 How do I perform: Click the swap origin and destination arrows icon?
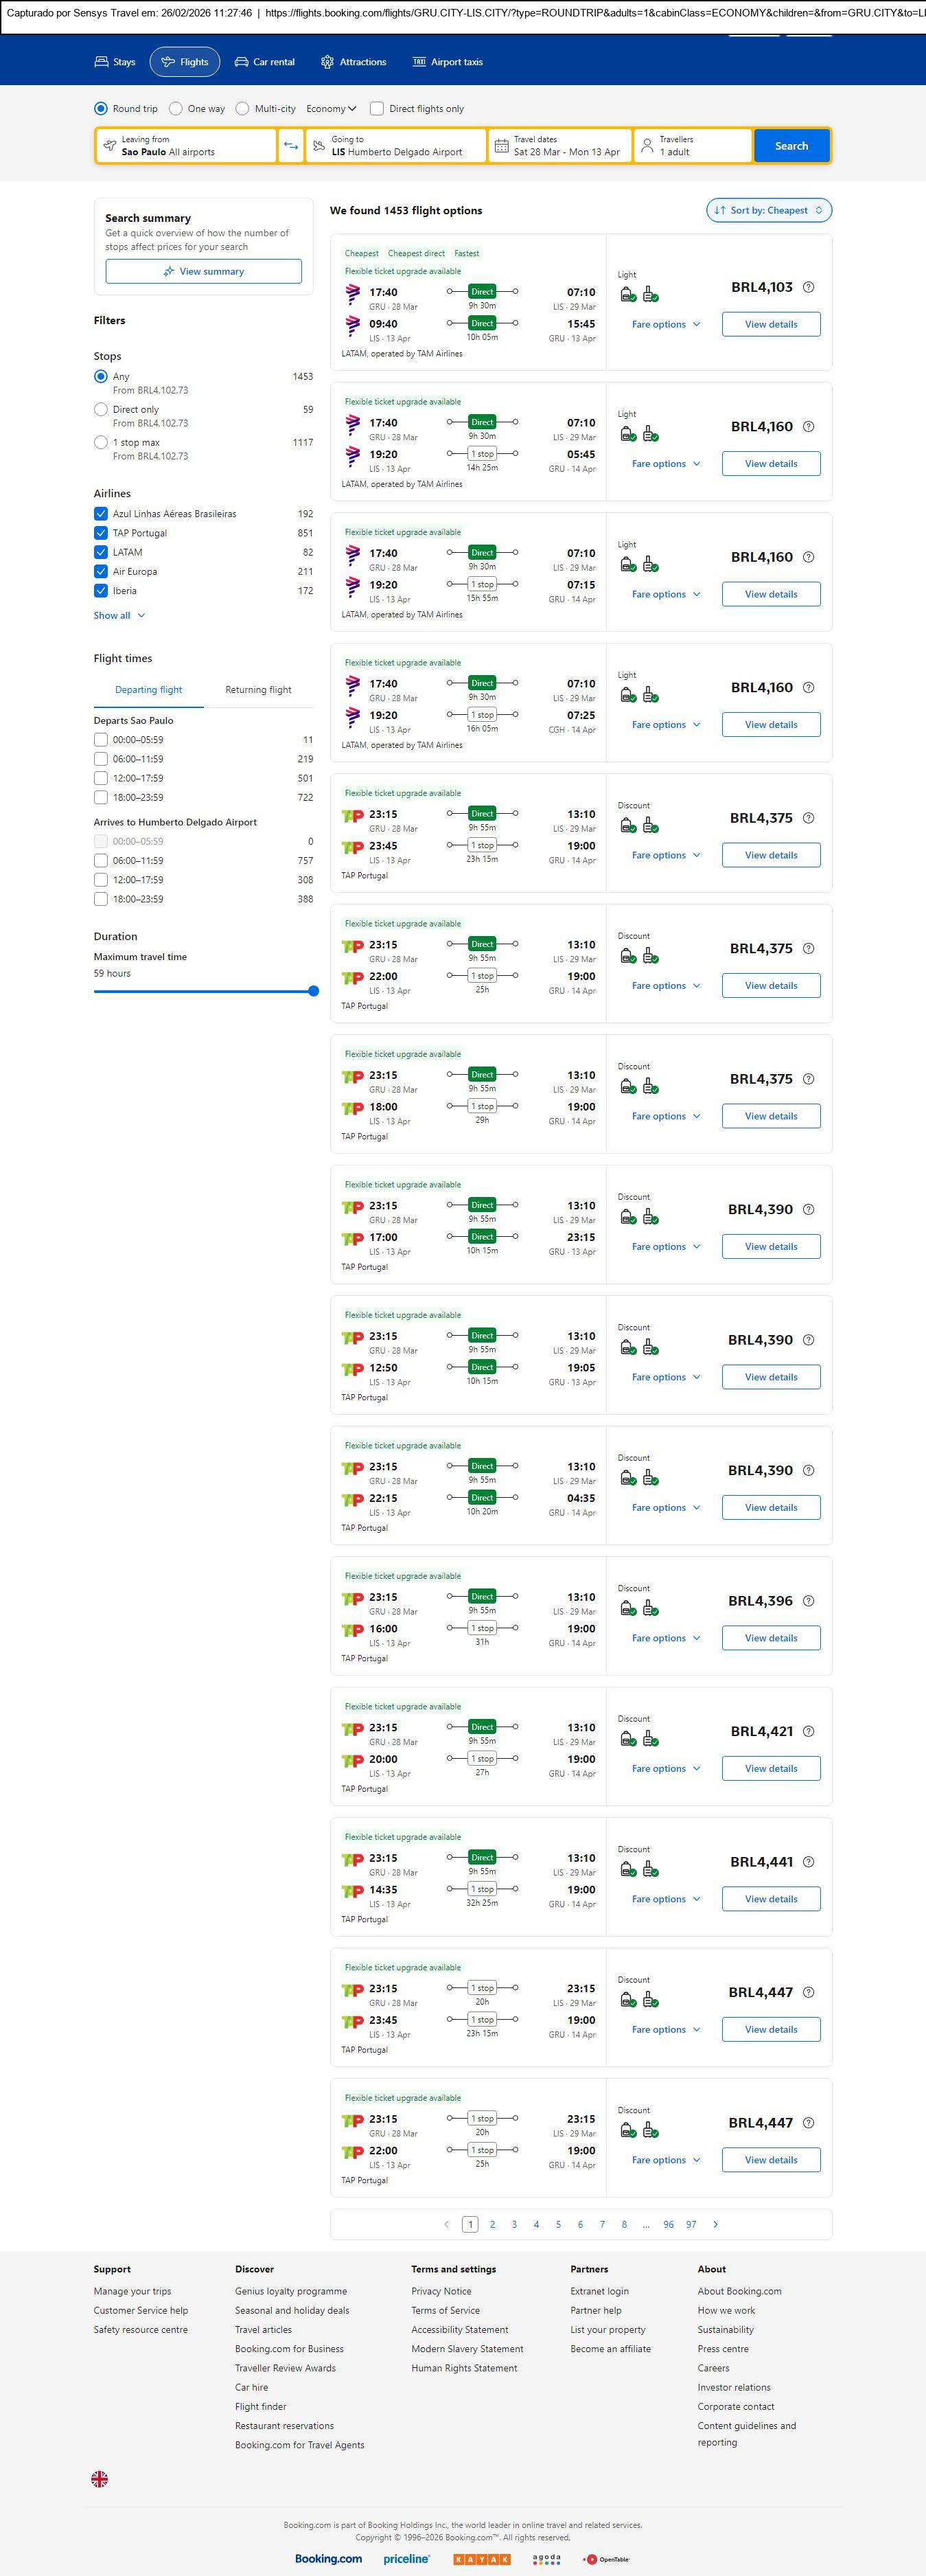(290, 146)
